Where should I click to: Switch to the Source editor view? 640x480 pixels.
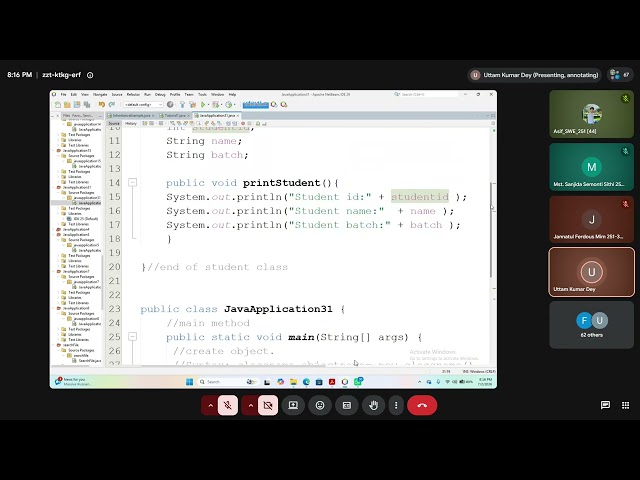114,123
